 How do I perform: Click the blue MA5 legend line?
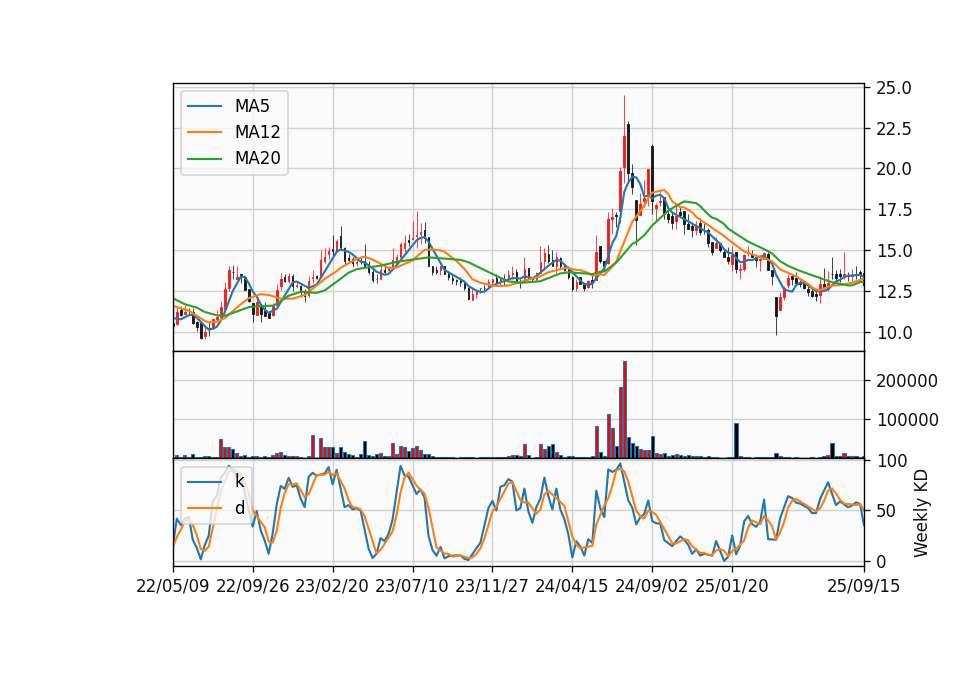tap(204, 107)
